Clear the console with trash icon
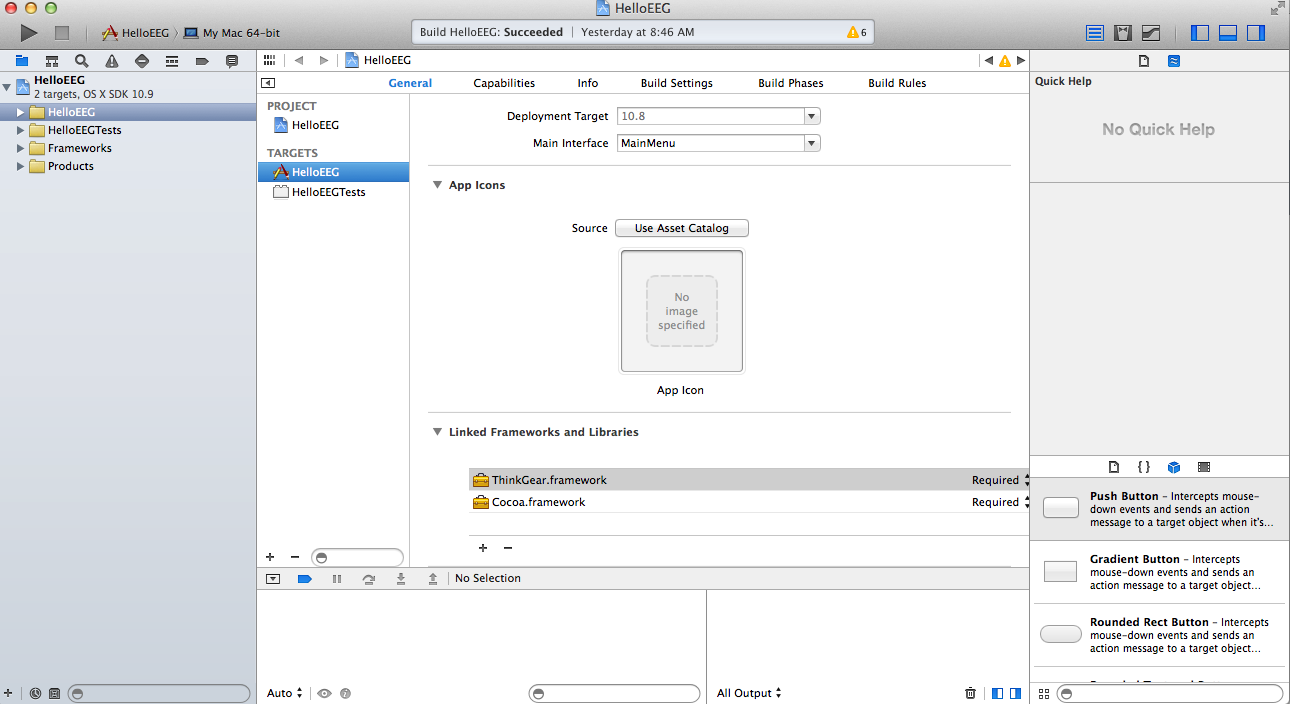Viewport: 1290px width, 704px height. (970, 693)
